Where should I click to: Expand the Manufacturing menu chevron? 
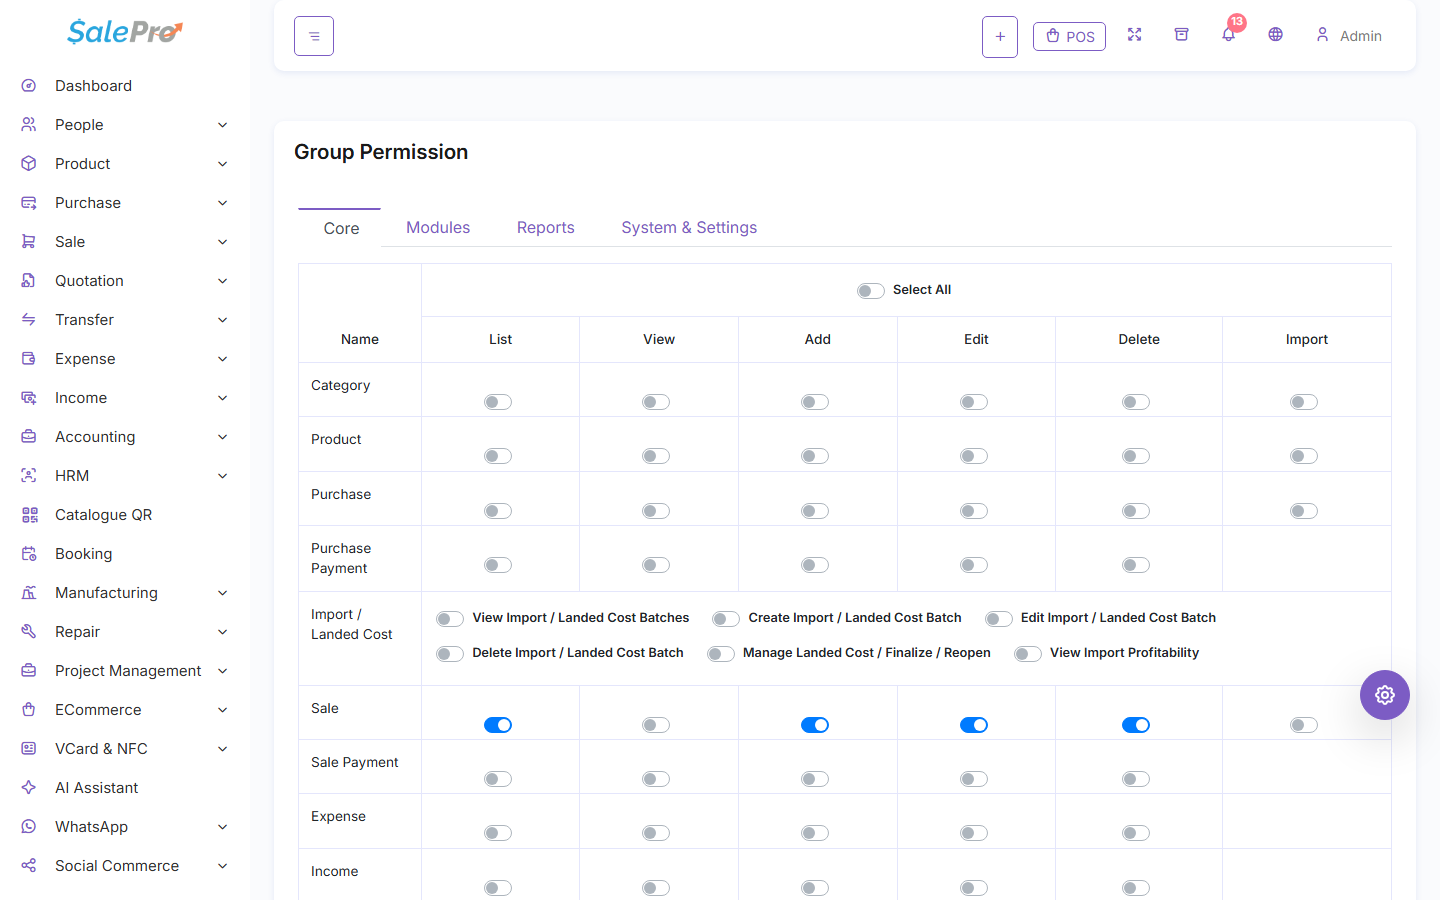click(x=223, y=593)
